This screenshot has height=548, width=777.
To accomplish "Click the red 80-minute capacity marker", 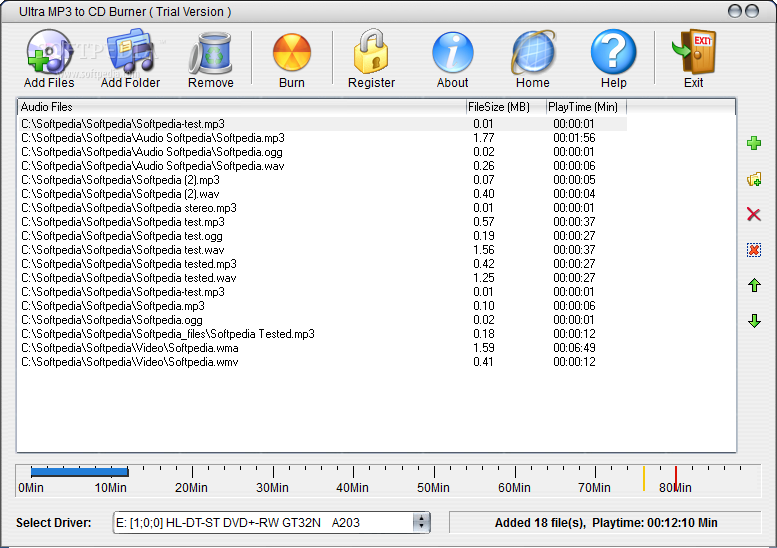I will point(676,479).
